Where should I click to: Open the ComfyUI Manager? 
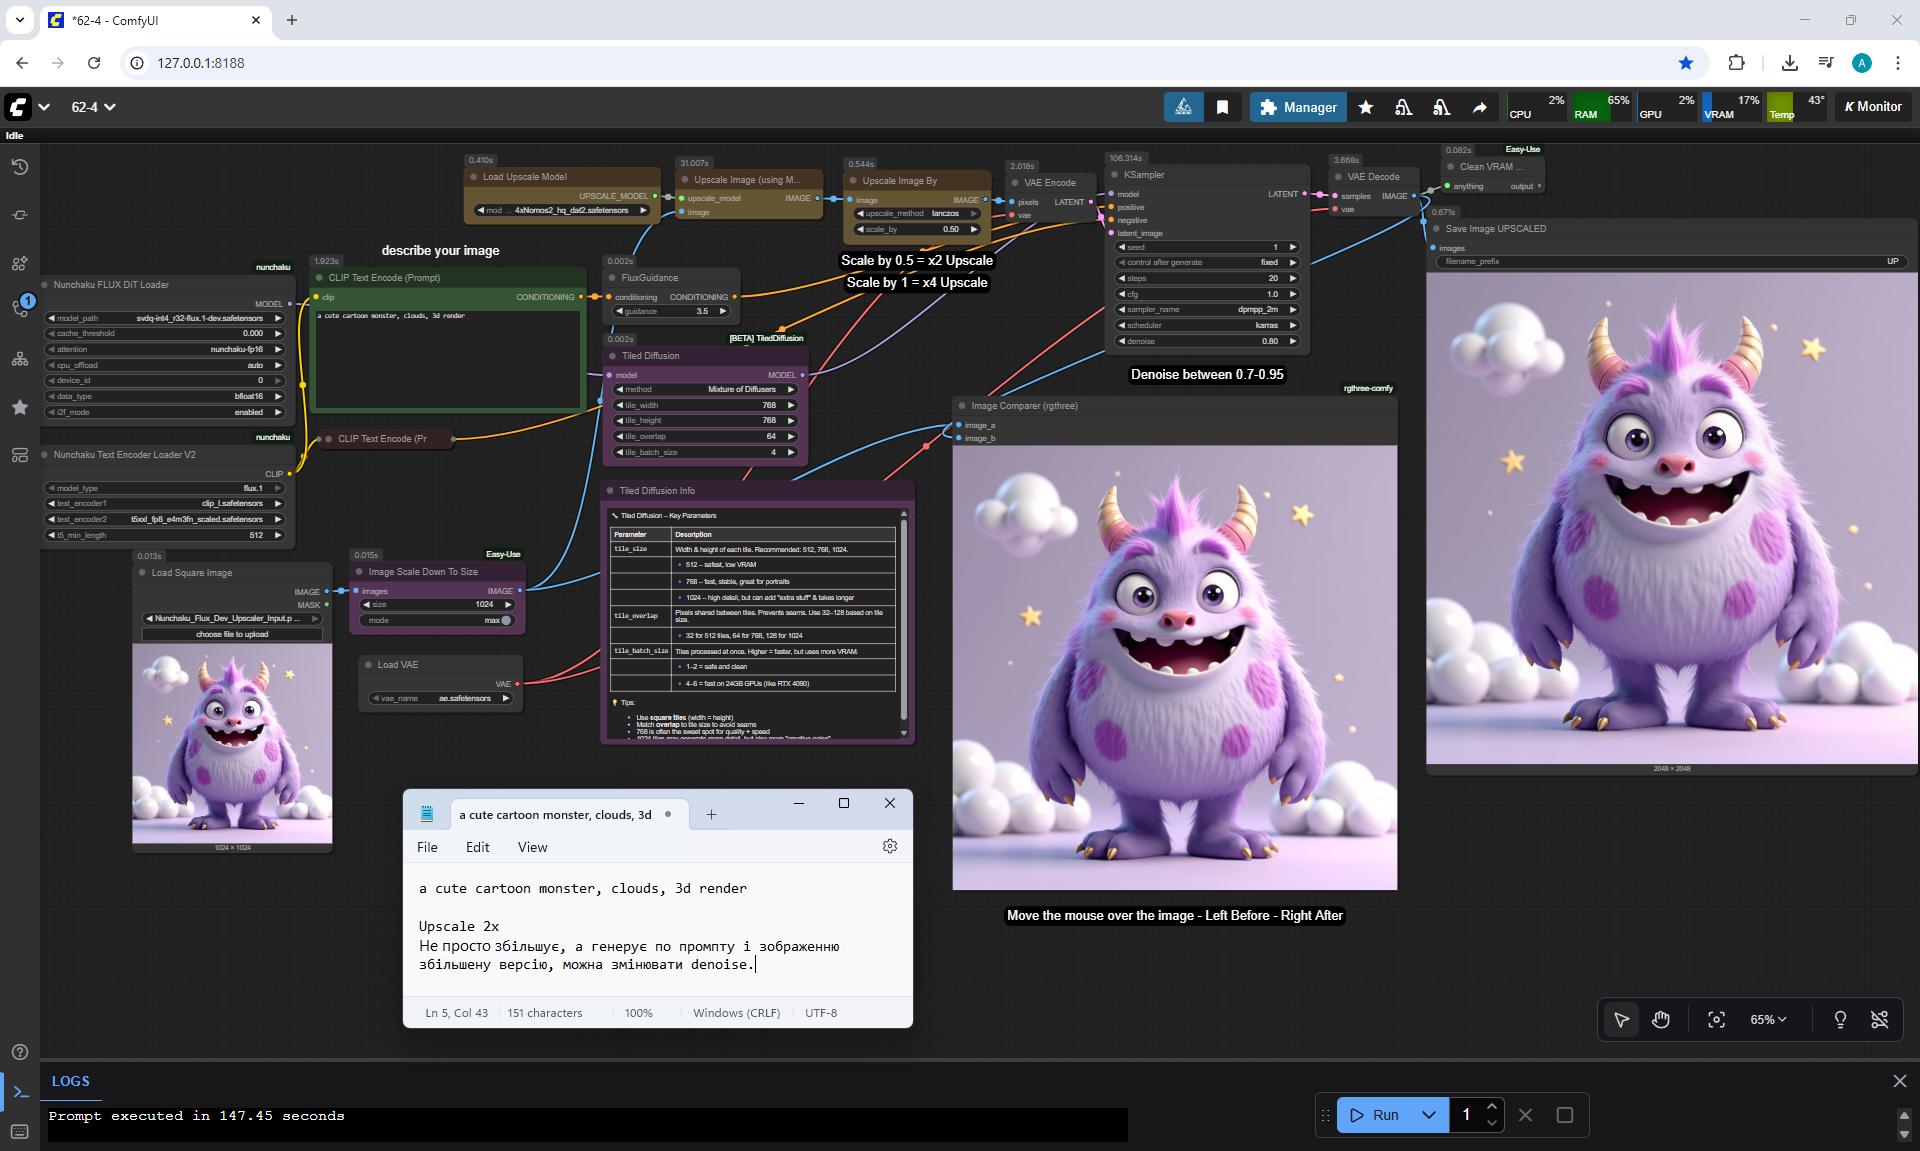pos(1298,107)
